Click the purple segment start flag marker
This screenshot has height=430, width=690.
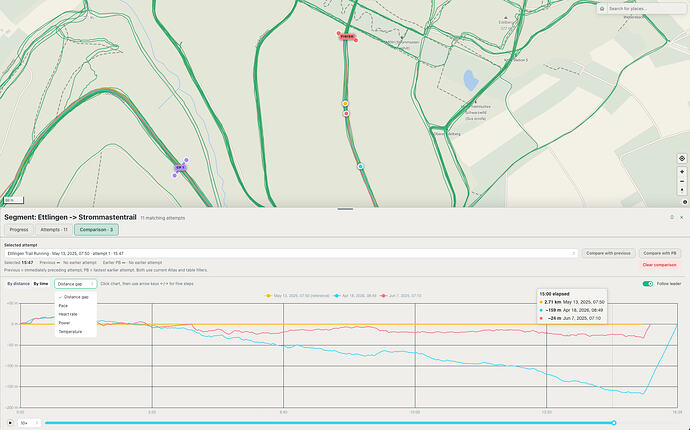tap(180, 168)
